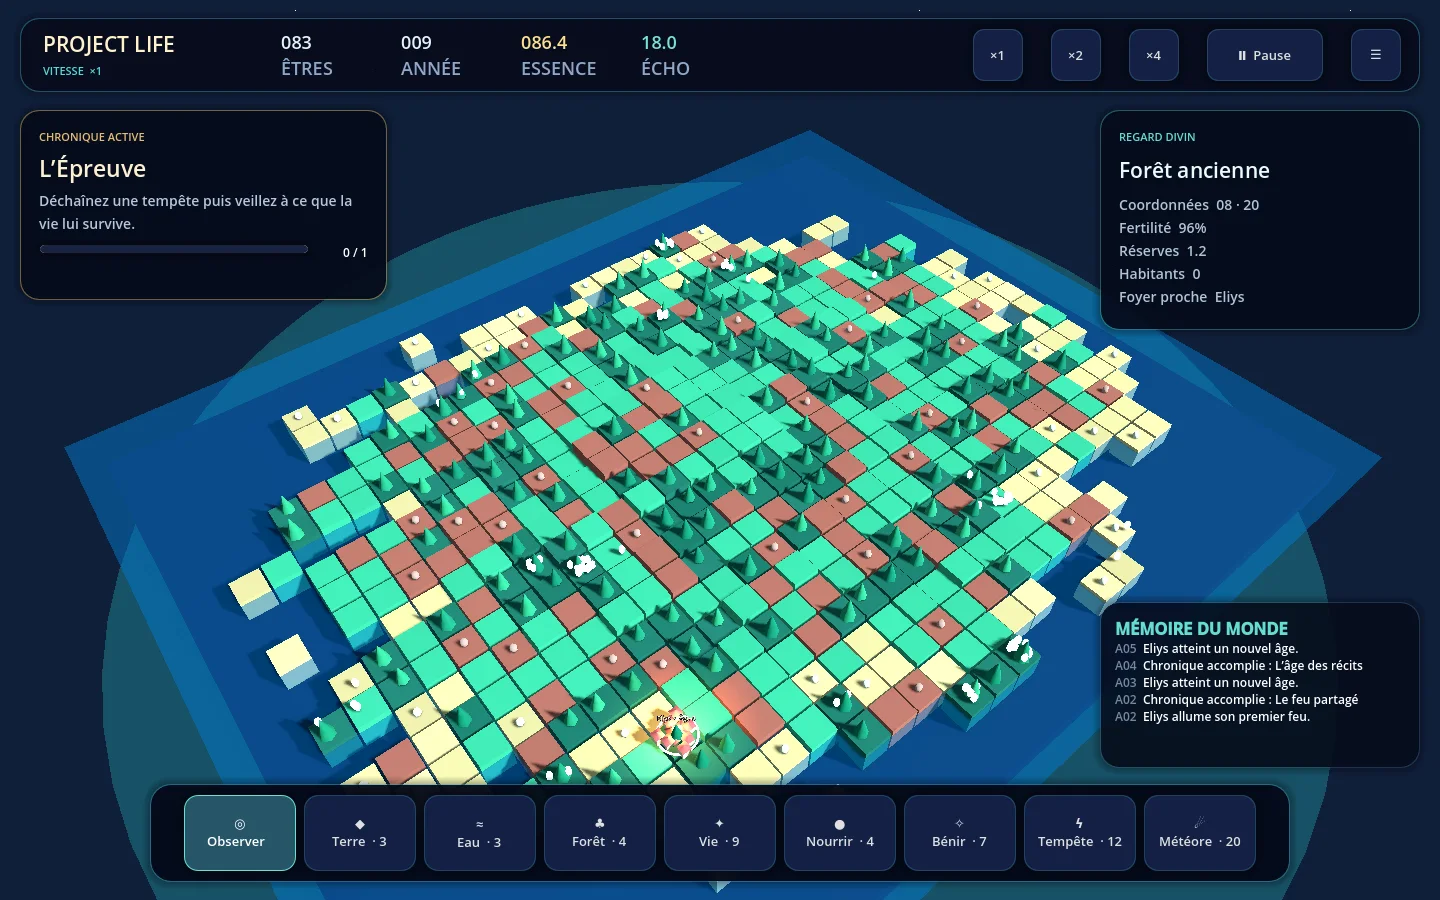Select the Vie power
This screenshot has height=900, width=1440.
(x=720, y=833)
